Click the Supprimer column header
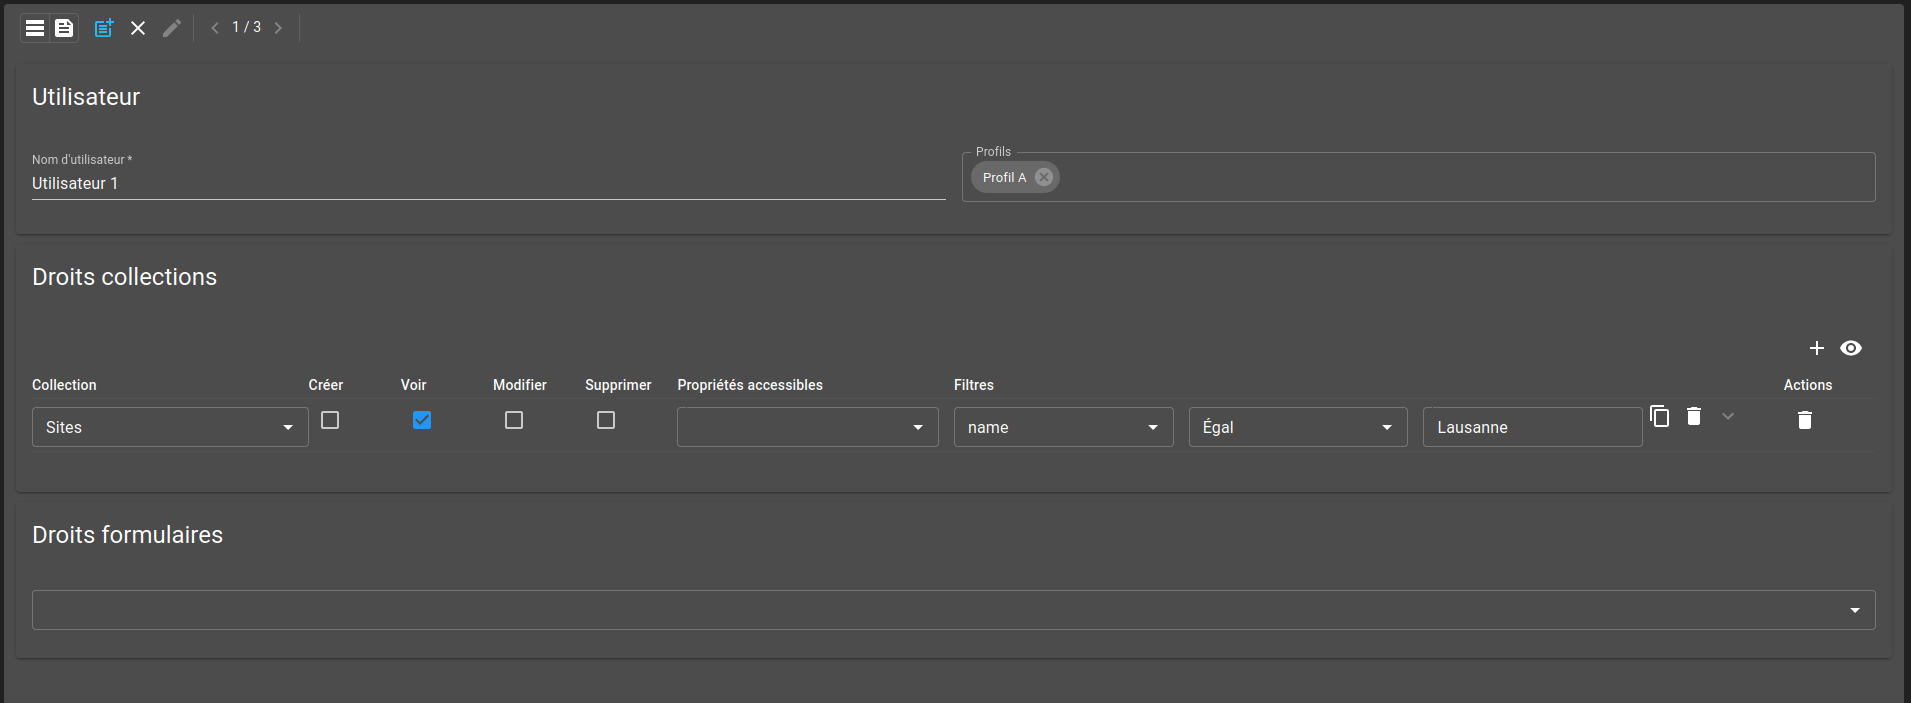 pos(618,385)
